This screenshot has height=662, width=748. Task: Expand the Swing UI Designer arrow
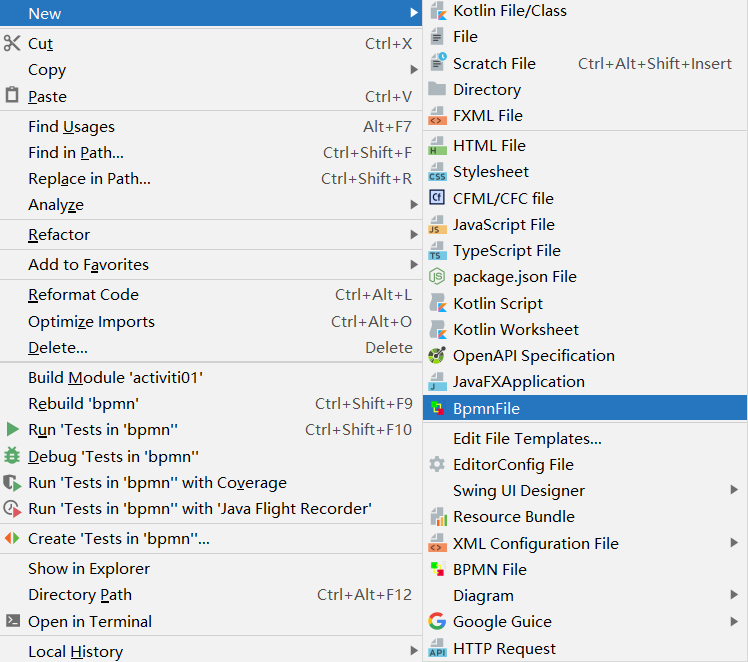point(734,490)
